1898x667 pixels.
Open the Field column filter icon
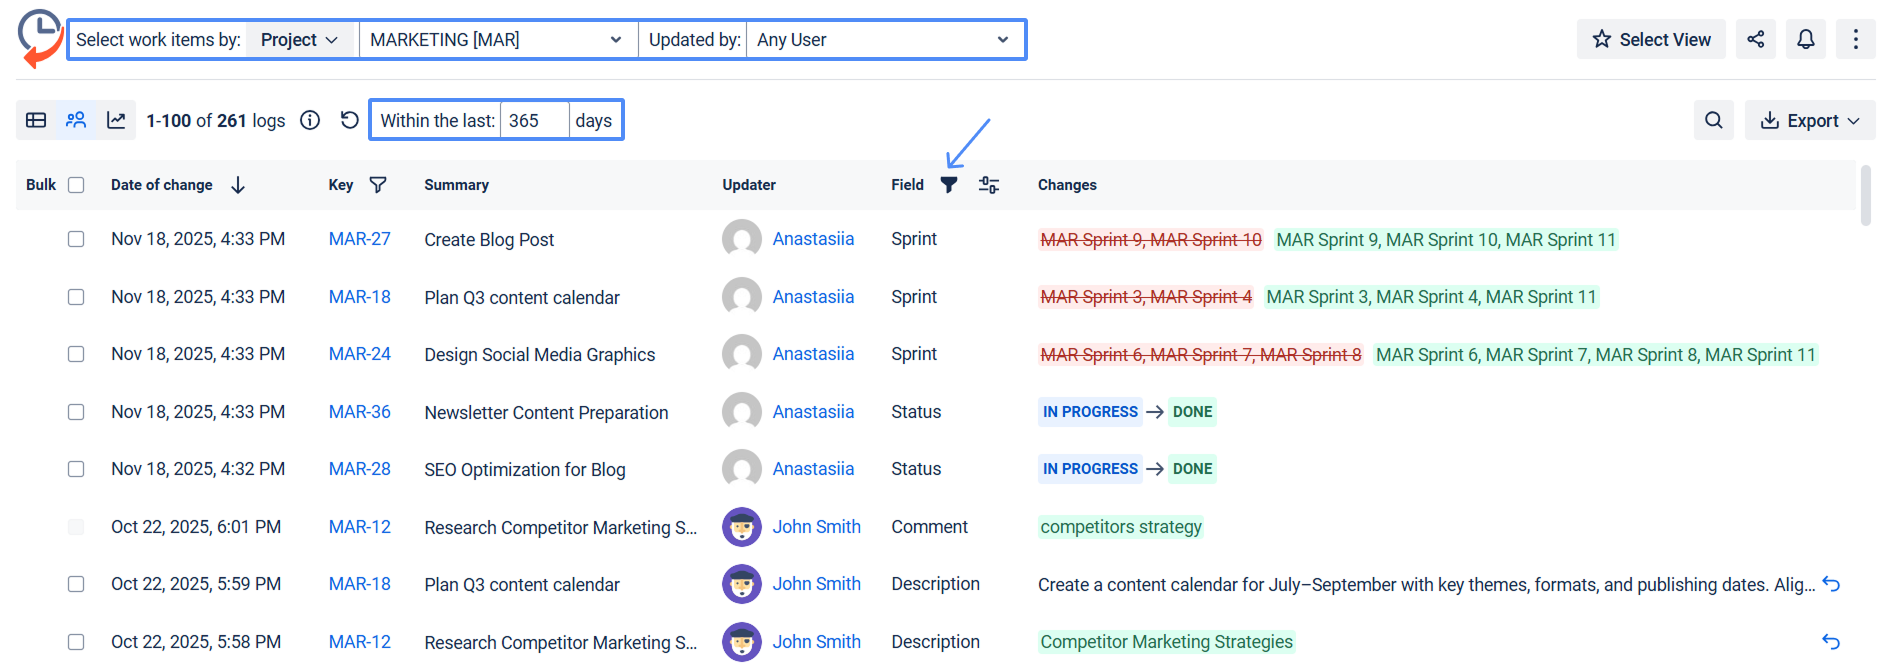click(949, 185)
